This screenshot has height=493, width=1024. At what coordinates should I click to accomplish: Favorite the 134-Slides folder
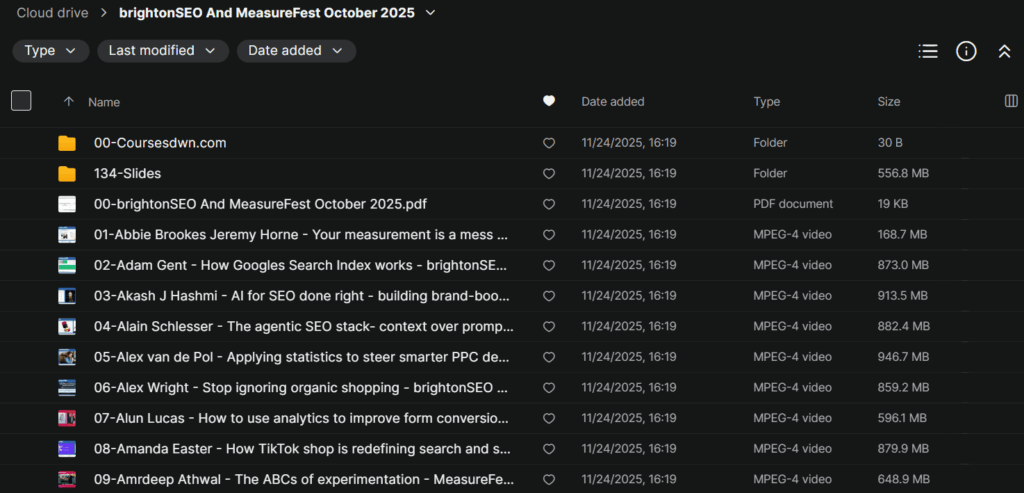[x=548, y=174]
